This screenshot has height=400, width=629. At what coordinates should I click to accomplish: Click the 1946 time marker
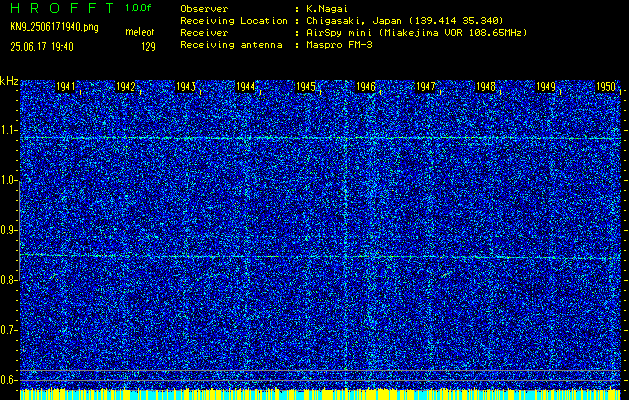366,87
